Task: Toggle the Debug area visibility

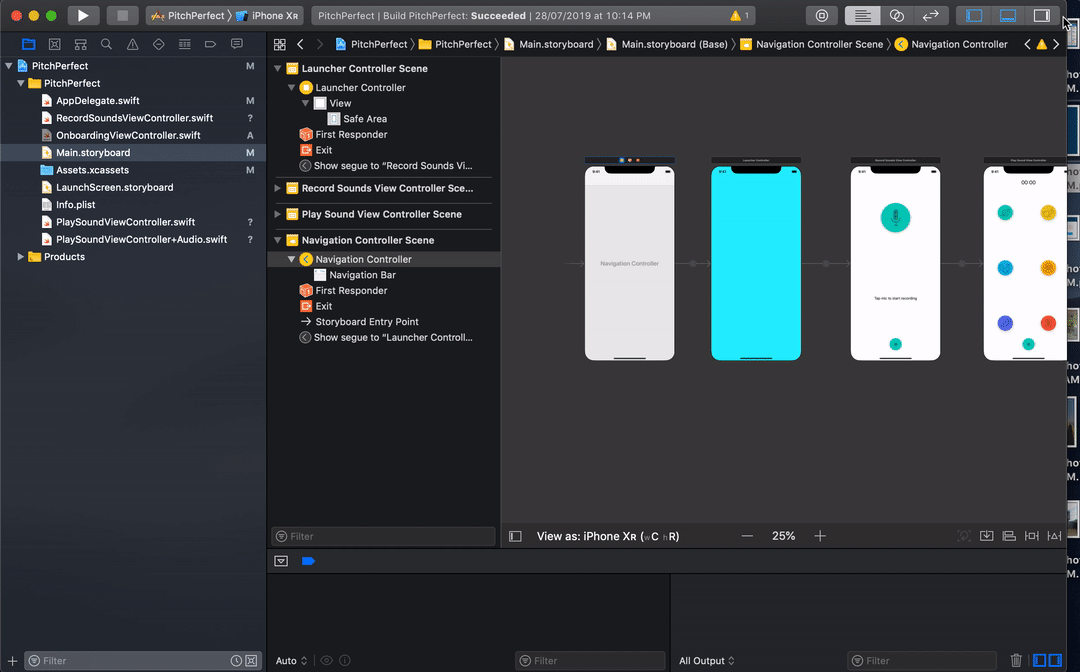Action: (1008, 15)
